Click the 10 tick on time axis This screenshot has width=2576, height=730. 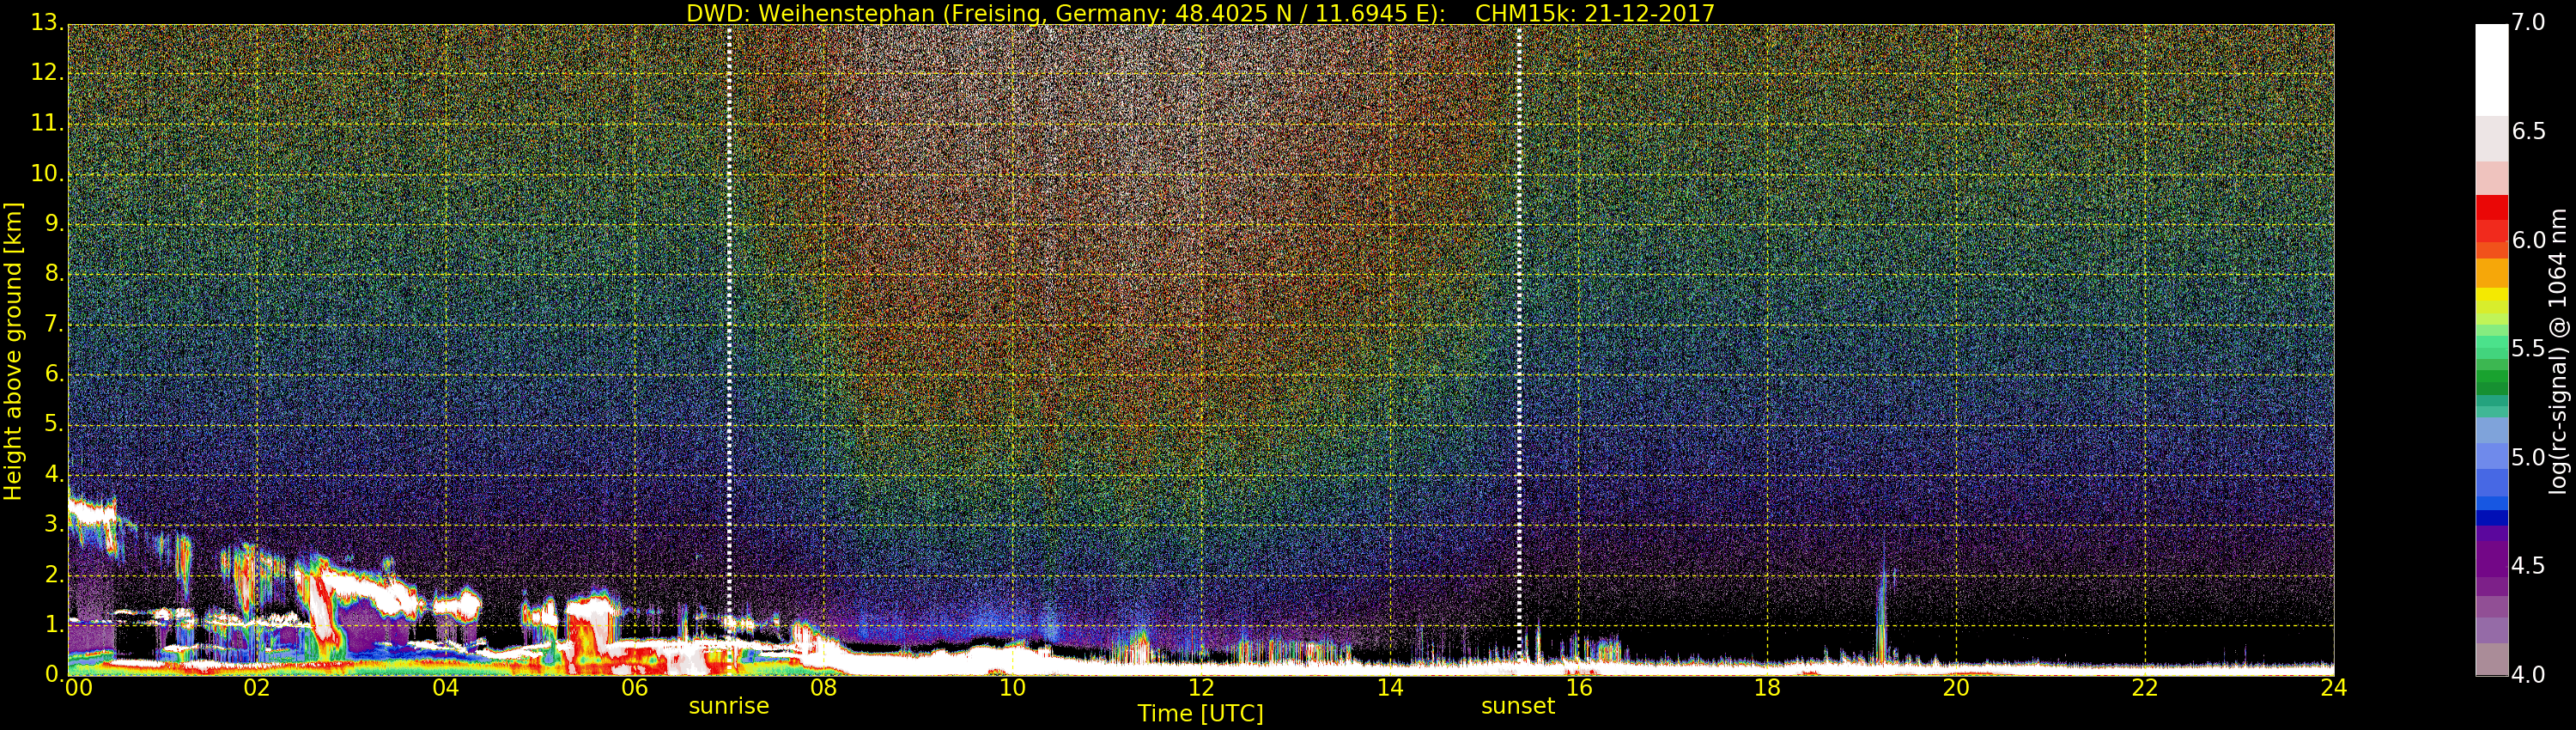click(1012, 688)
